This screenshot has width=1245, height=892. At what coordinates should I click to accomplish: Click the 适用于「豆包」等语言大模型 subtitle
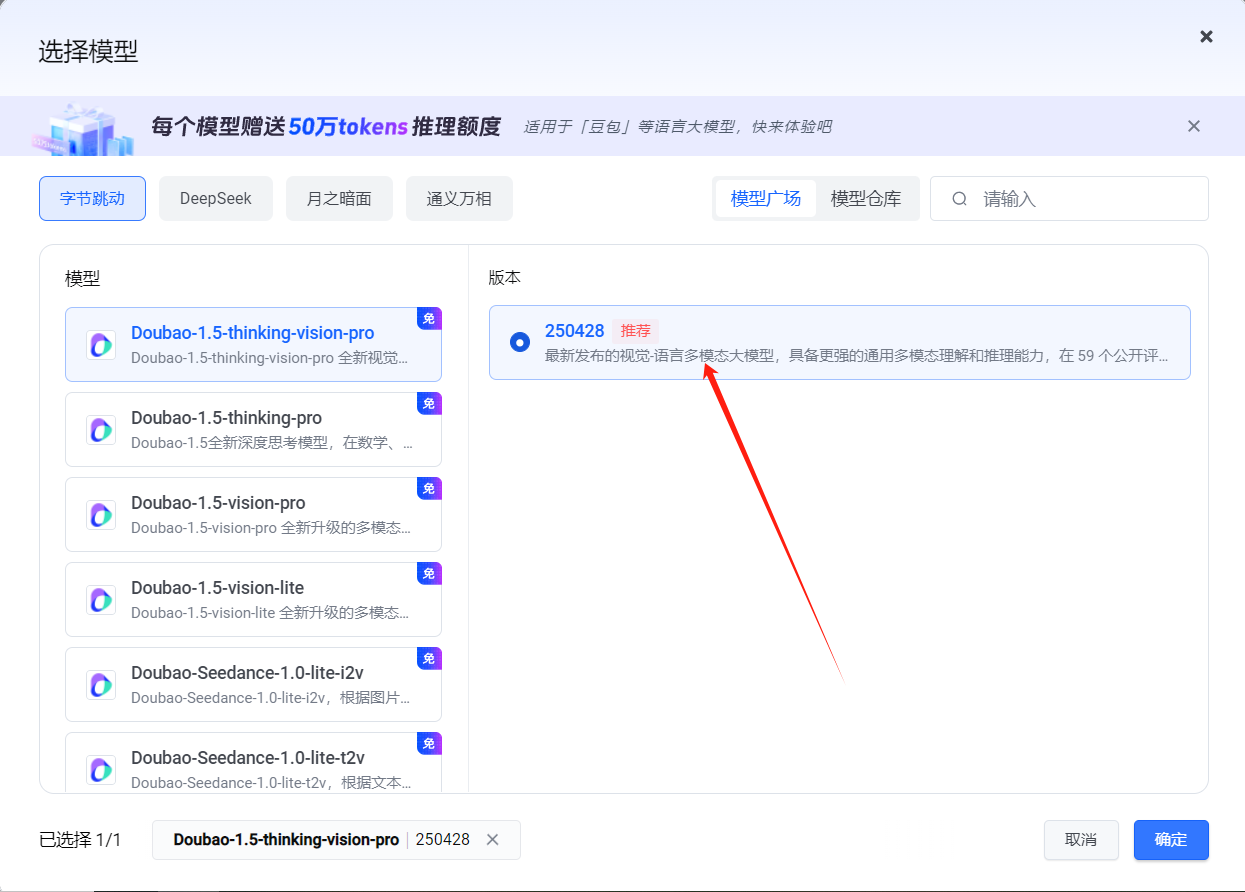coord(677,127)
